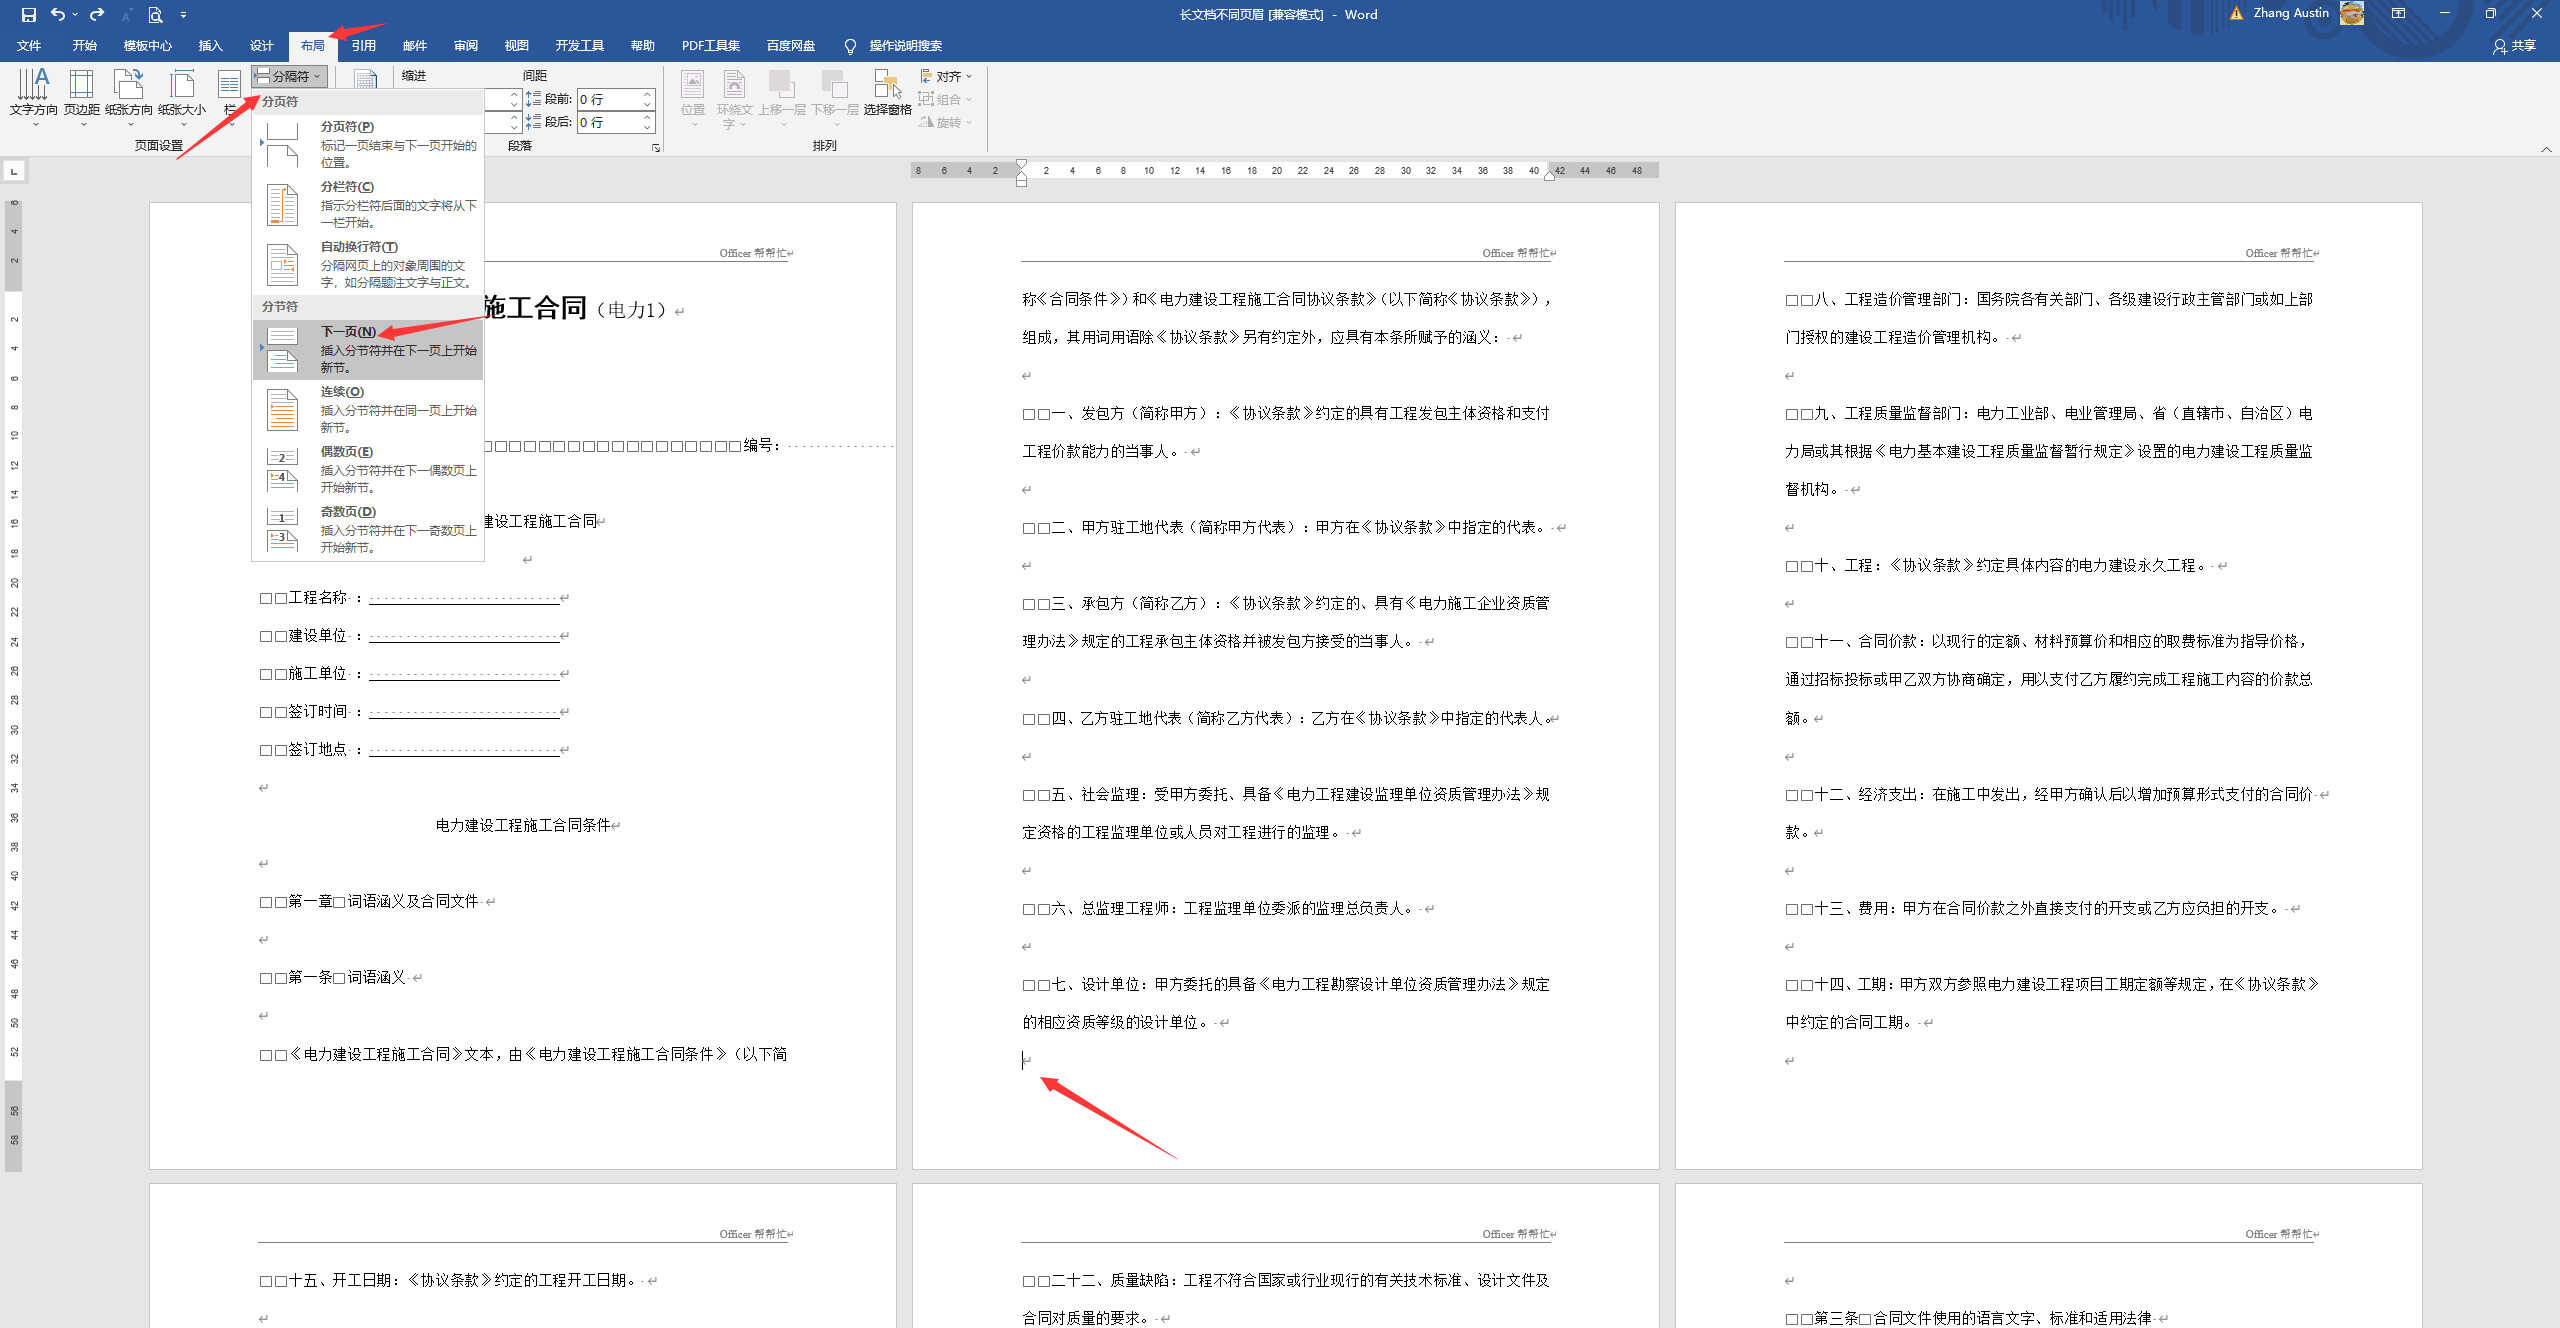Image resolution: width=2560 pixels, height=1328 pixels.
Task: Open the 模板中心 tab
Action: click(x=147, y=45)
